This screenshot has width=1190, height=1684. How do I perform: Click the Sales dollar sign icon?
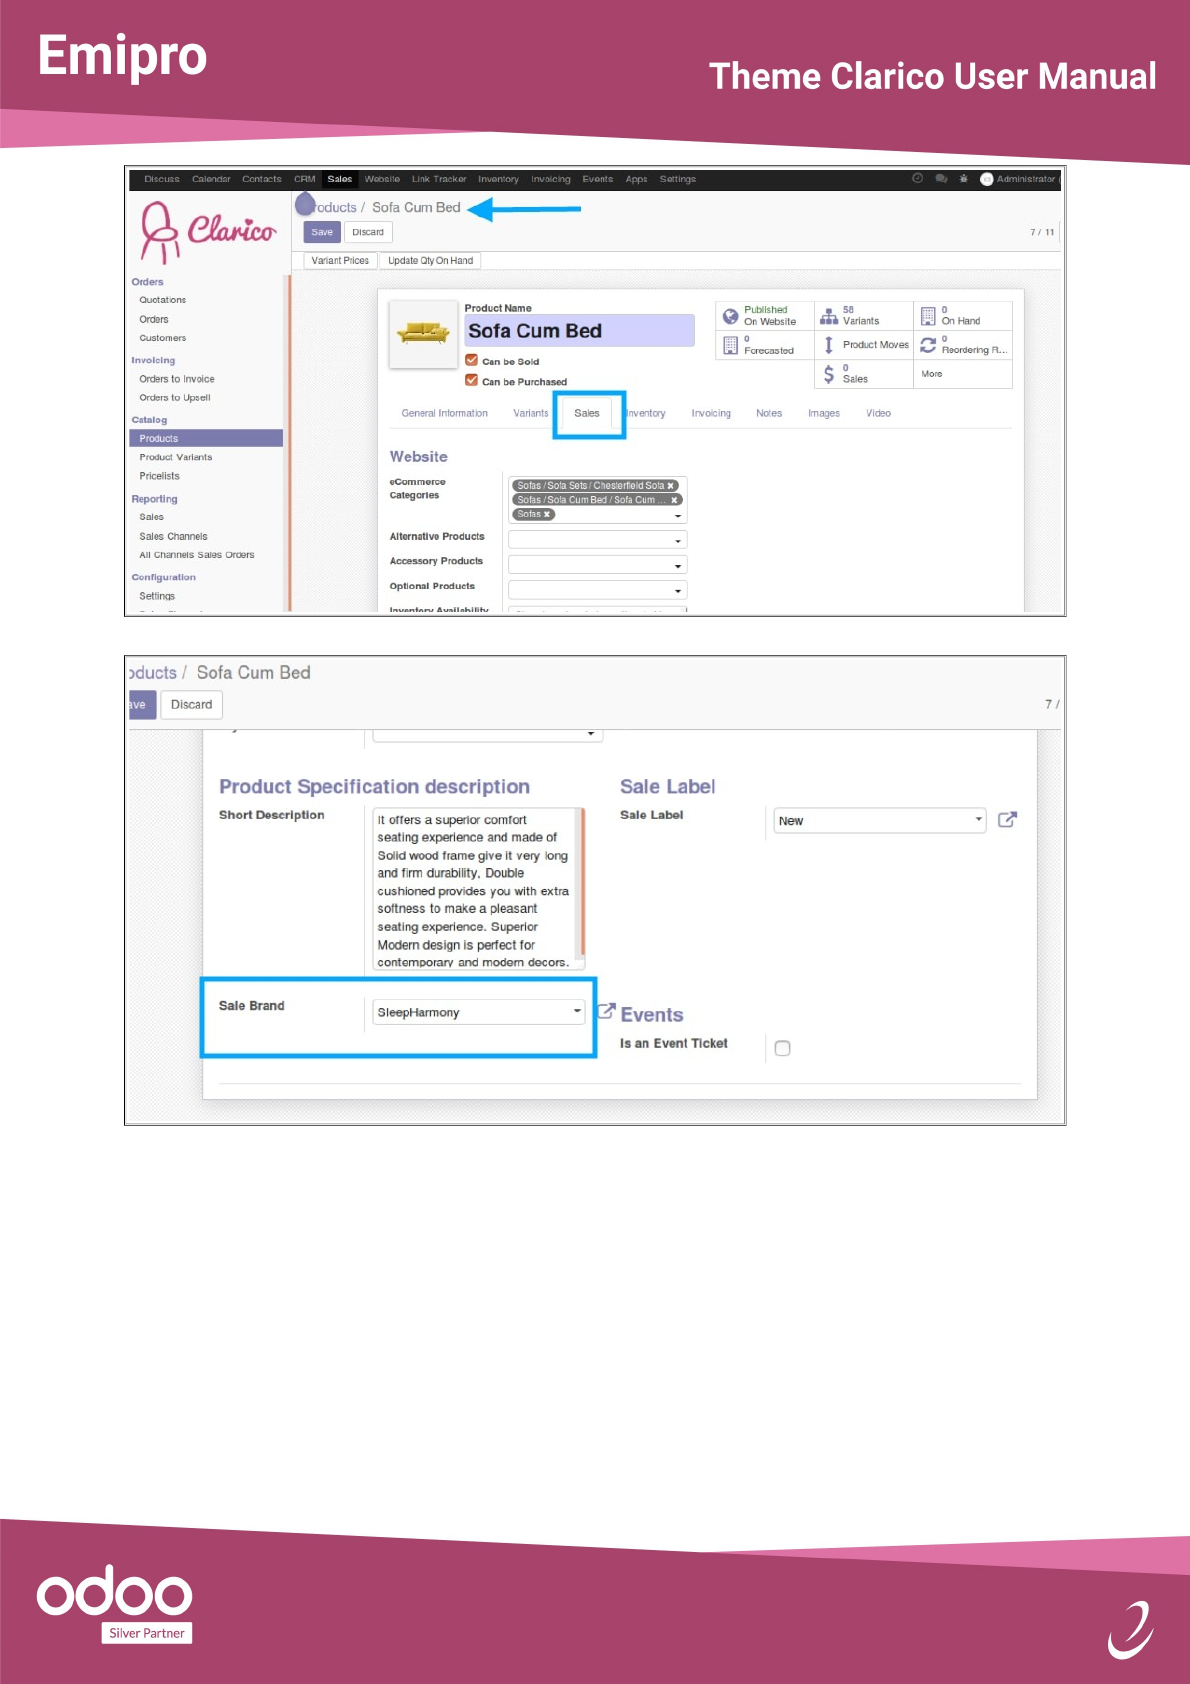829,374
